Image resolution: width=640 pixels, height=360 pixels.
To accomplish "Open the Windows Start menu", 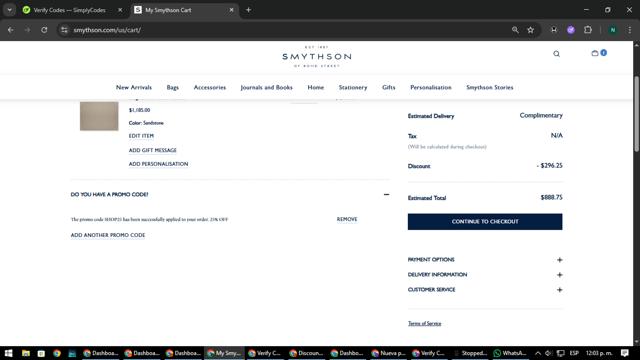I will pos(9,353).
